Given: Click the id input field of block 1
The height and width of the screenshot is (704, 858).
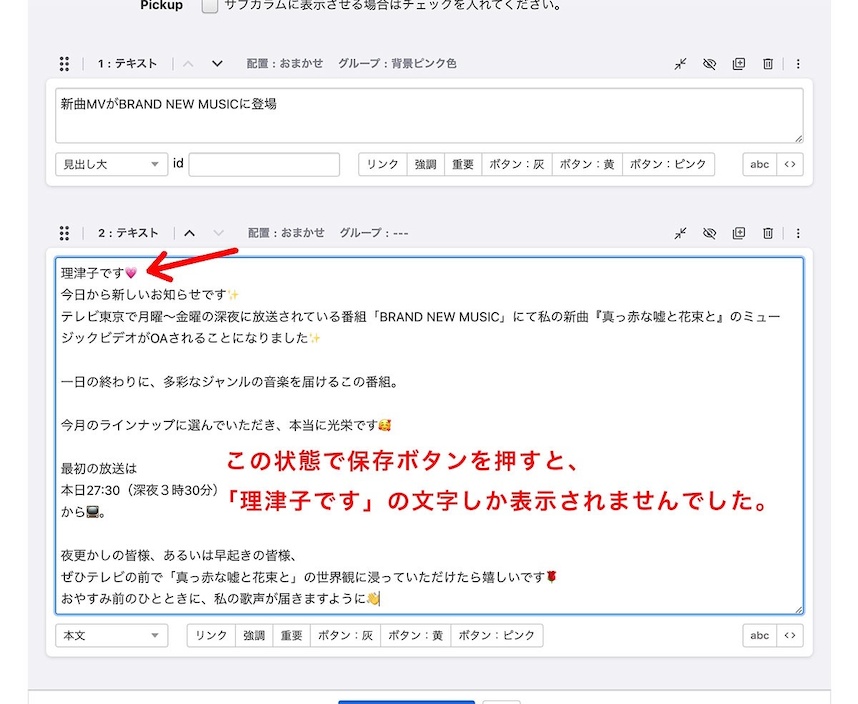Looking at the screenshot, I should coord(264,164).
